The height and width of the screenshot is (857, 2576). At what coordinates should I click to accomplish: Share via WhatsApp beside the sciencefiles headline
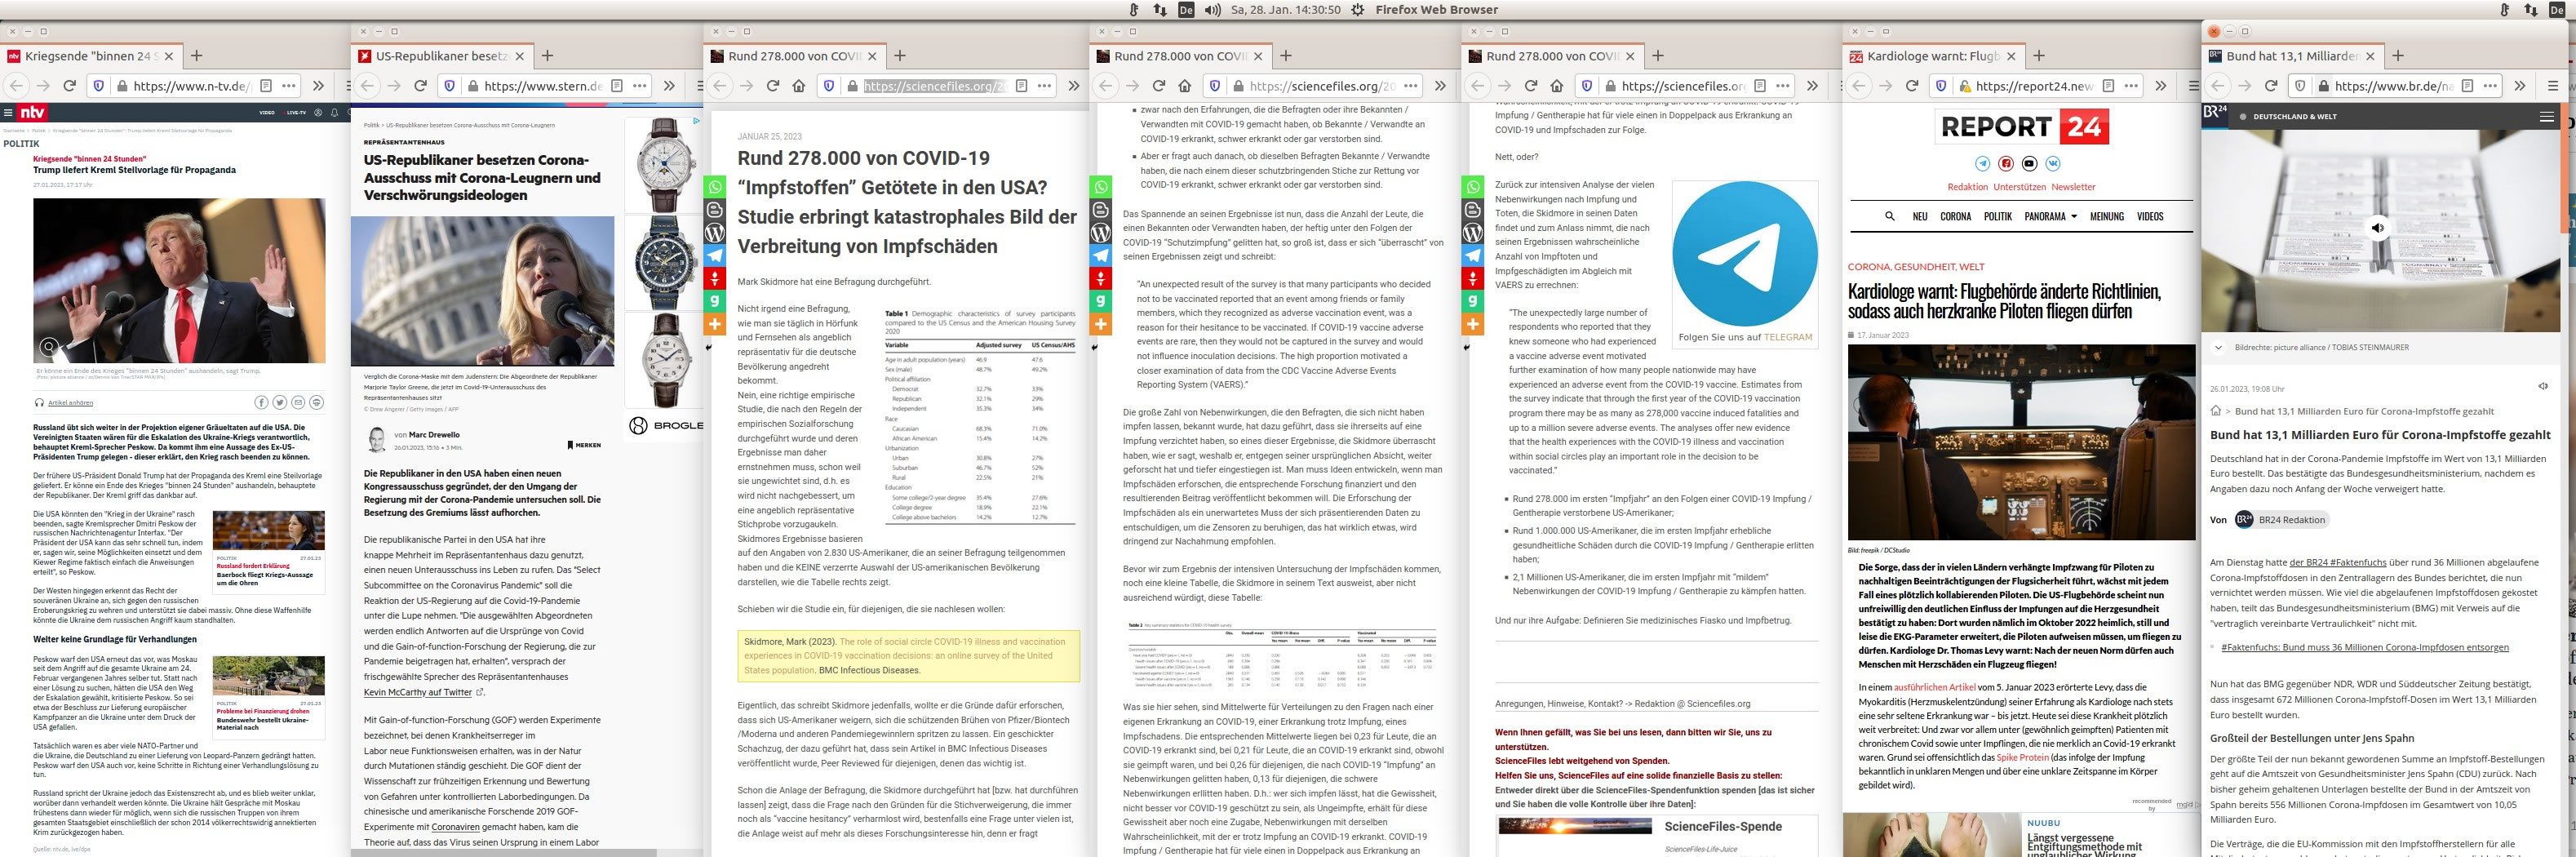coord(715,187)
